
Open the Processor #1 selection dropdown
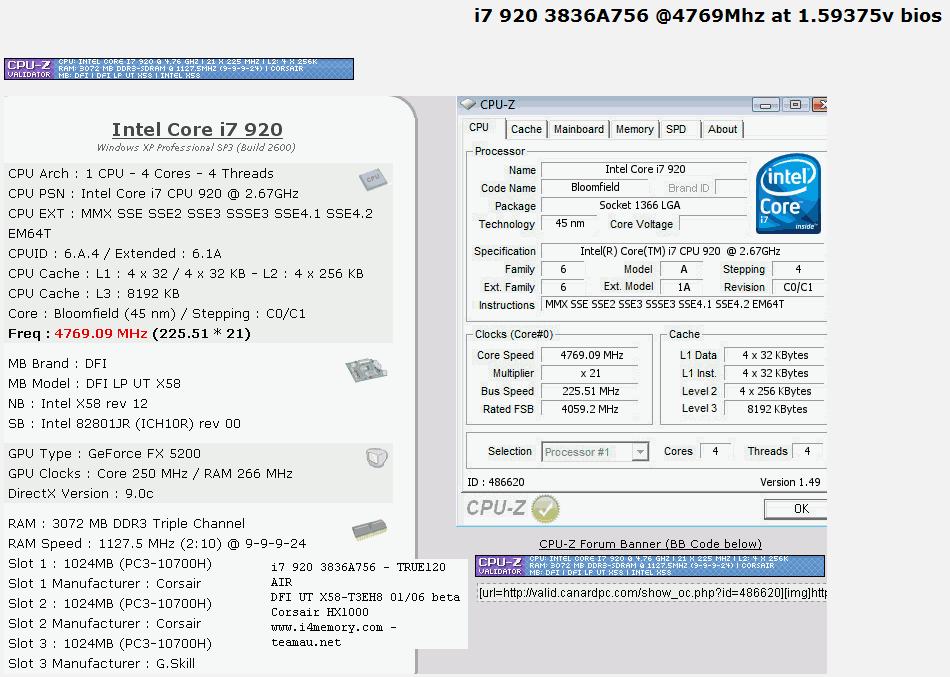595,452
